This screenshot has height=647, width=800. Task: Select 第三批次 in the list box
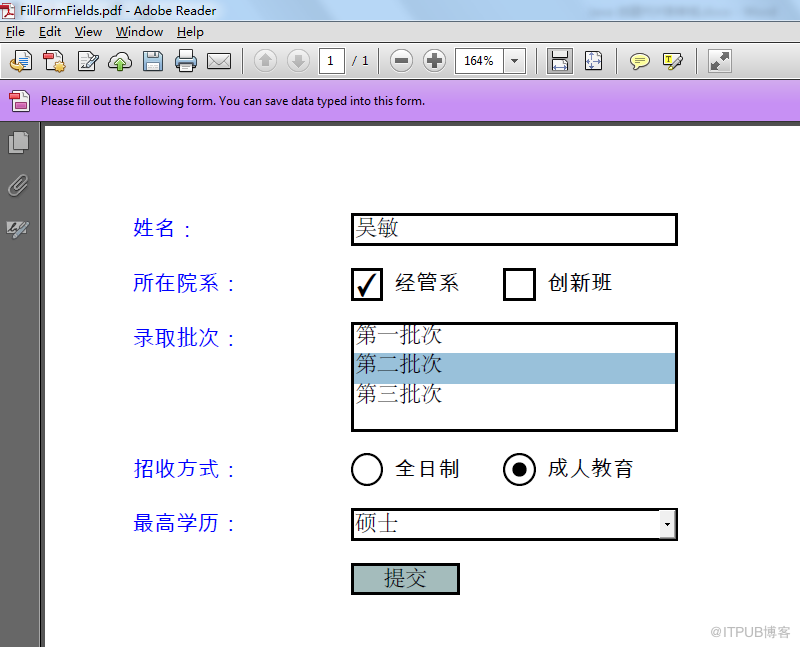point(514,394)
